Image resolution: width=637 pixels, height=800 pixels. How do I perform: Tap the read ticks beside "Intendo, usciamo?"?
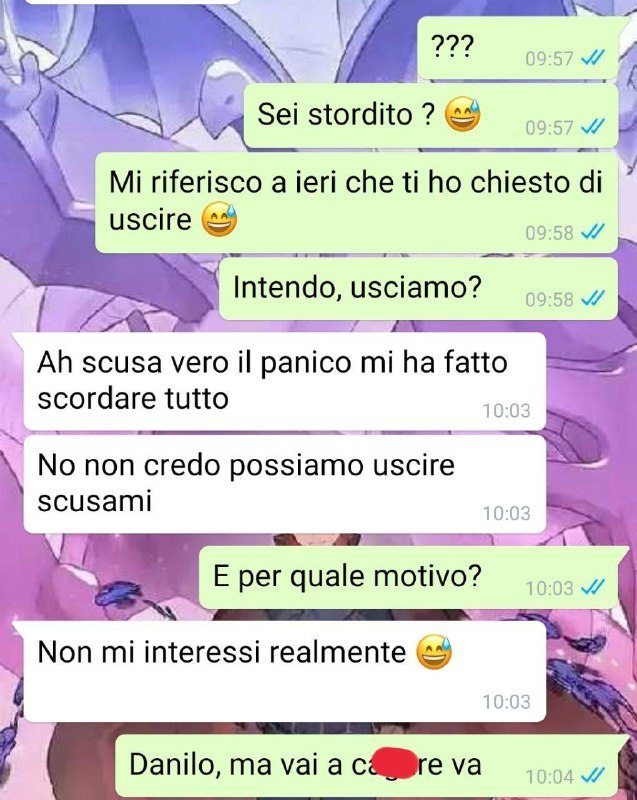pos(593,299)
